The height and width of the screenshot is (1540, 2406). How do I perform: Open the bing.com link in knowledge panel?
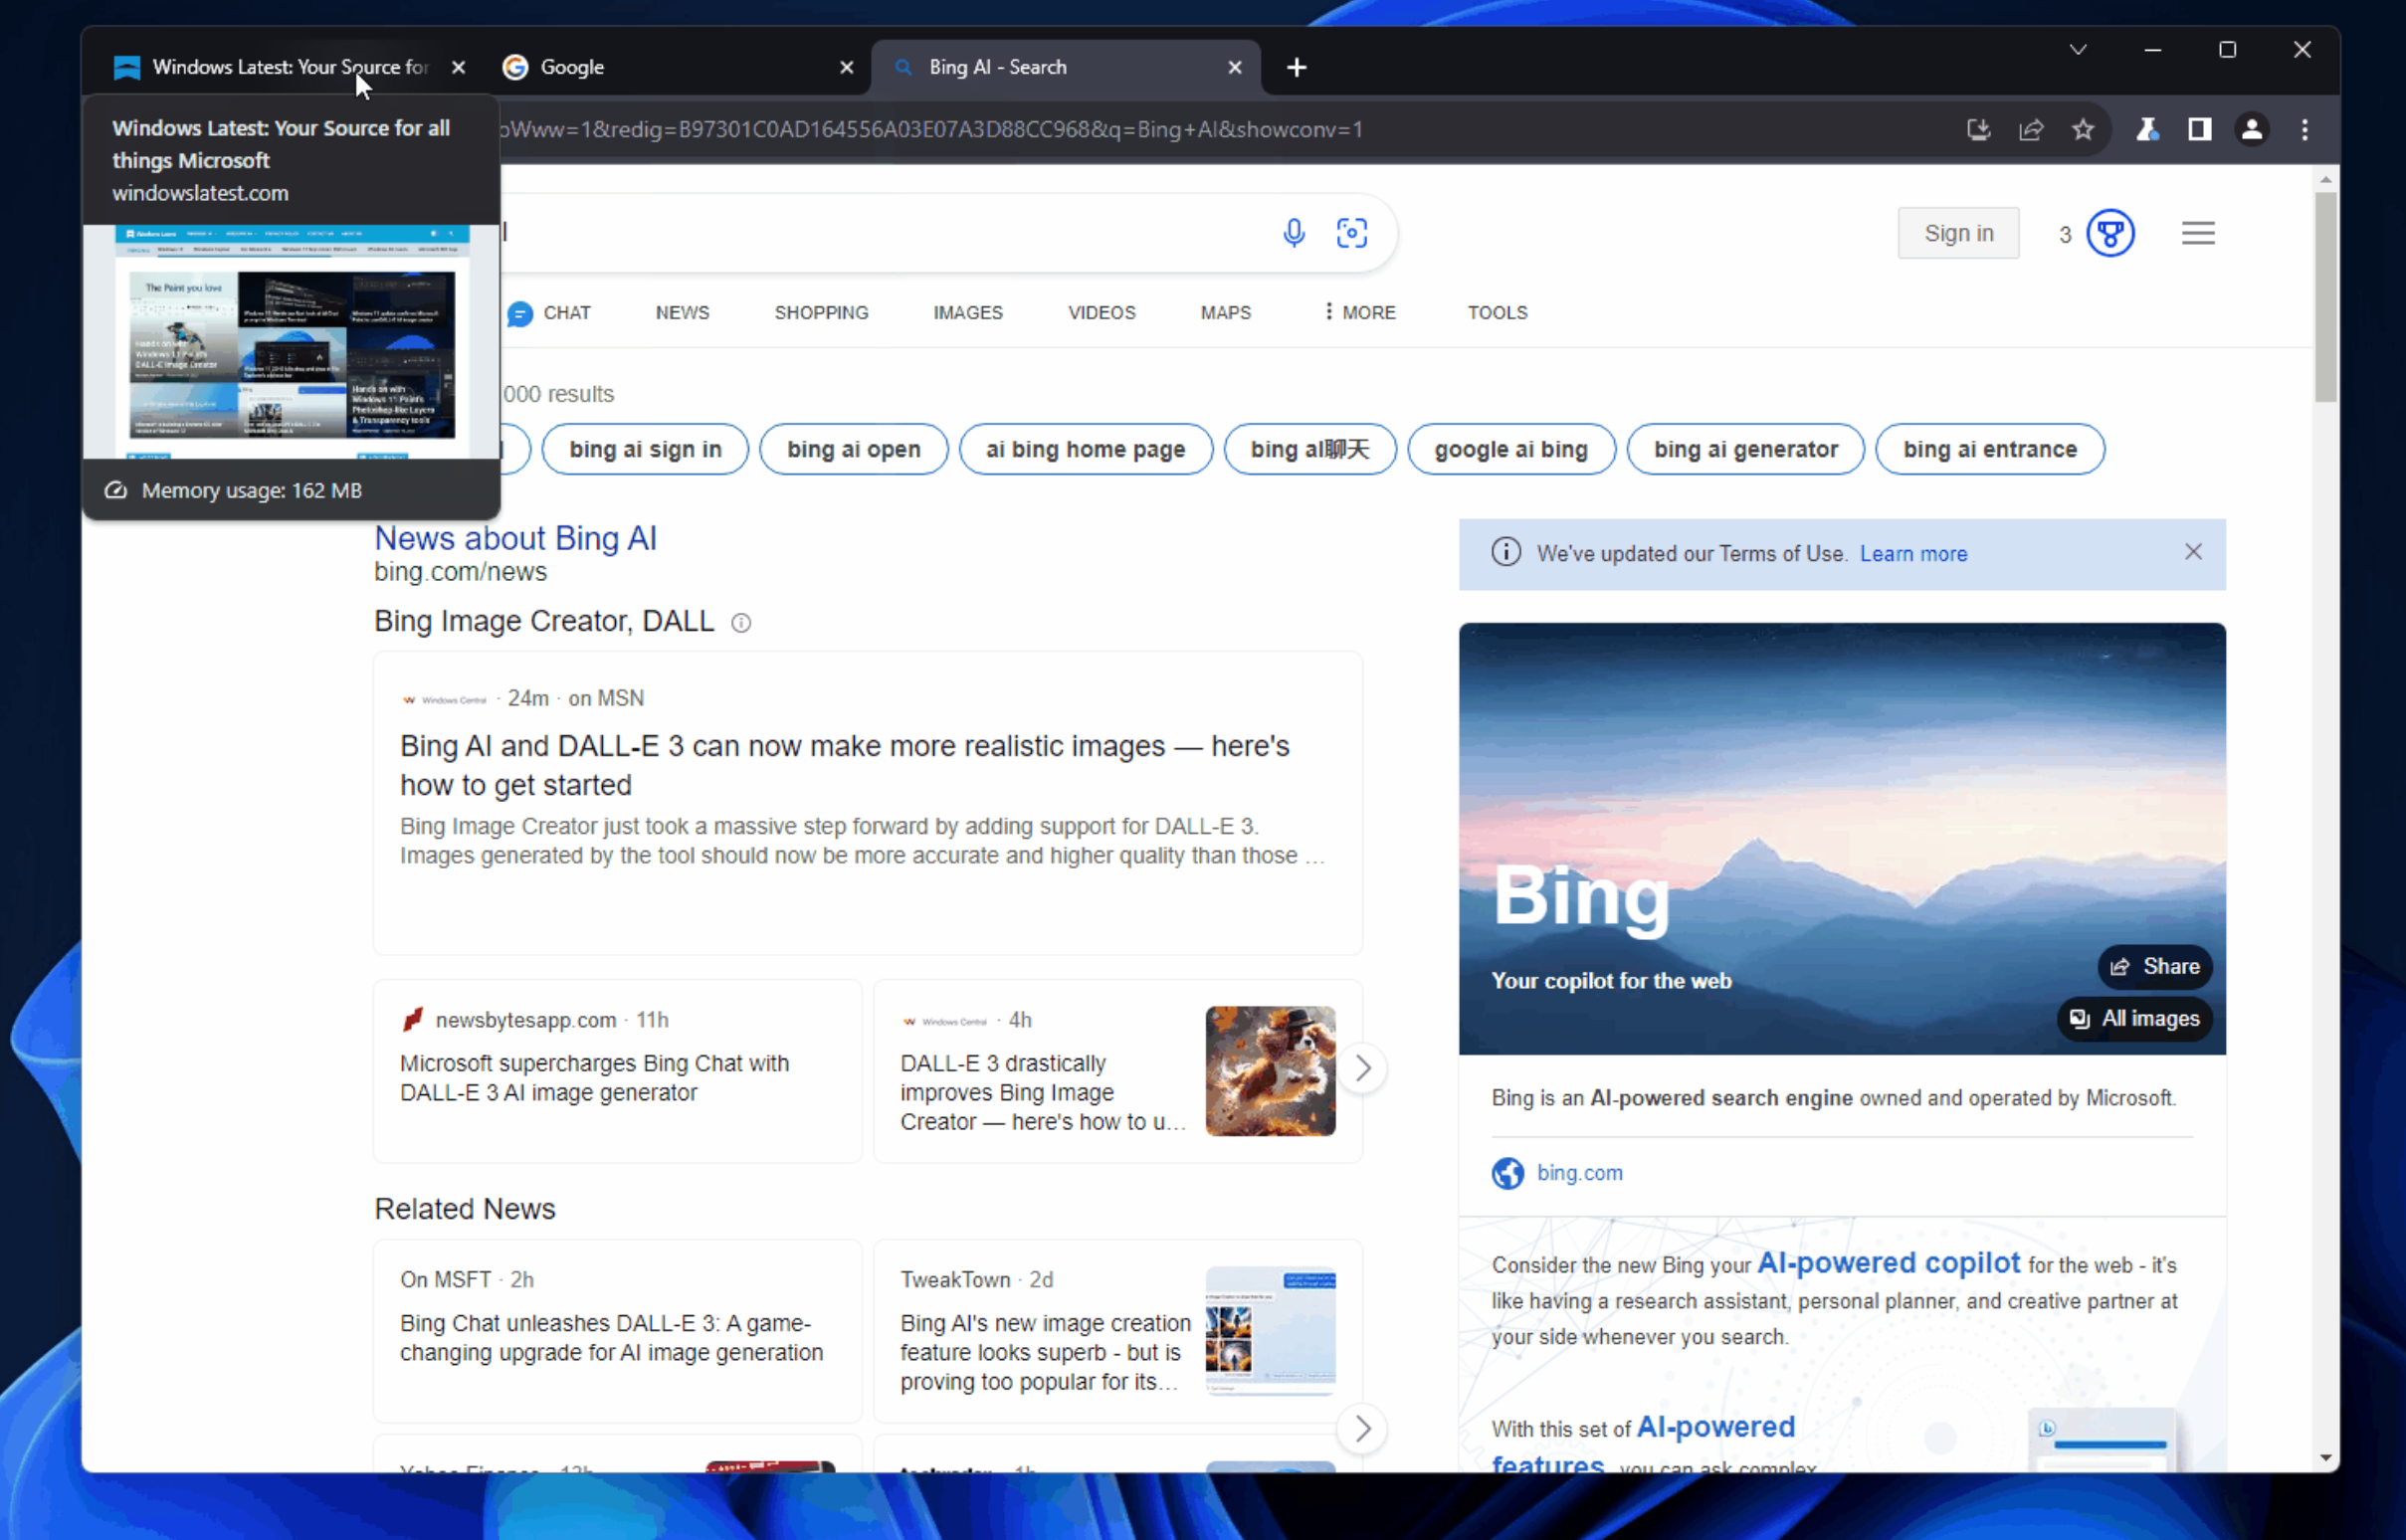(x=1578, y=1173)
